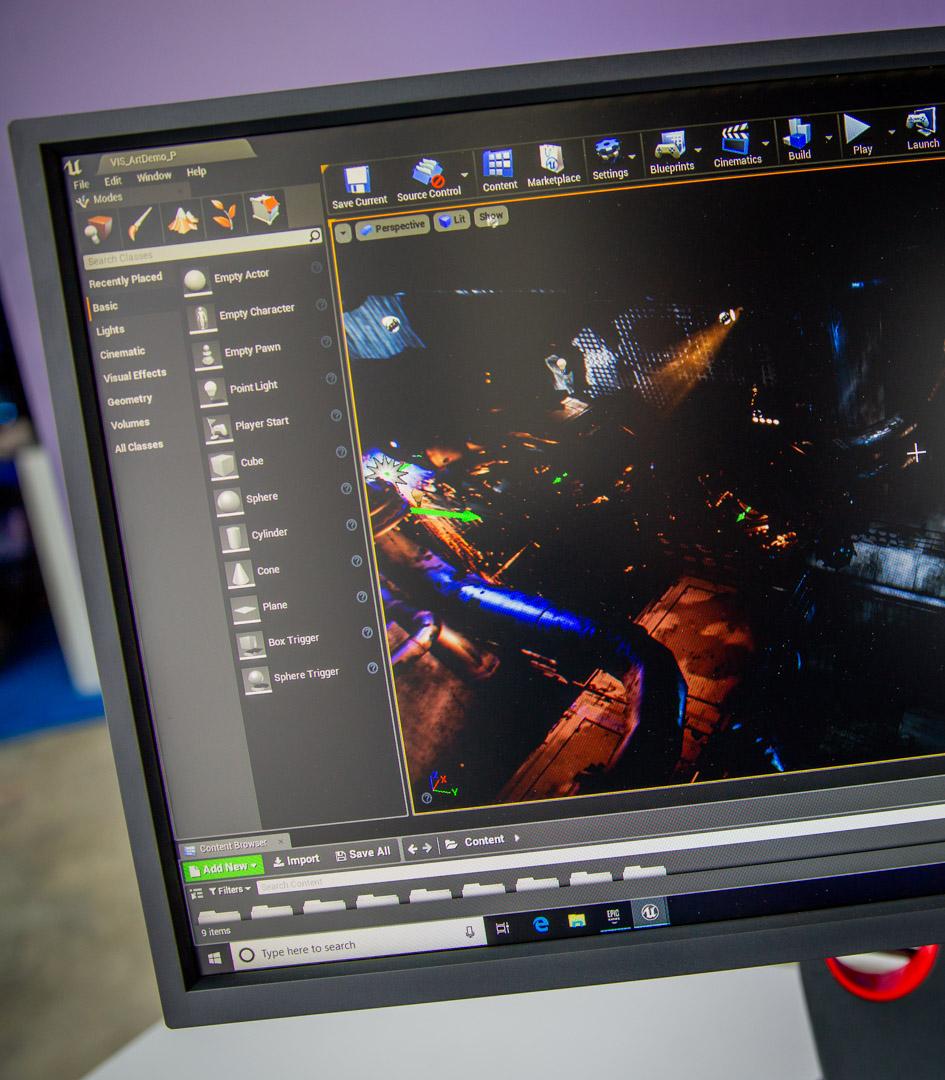Click the Cylinder primitive icon
Image resolution: width=945 pixels, height=1080 pixels.
pos(234,538)
